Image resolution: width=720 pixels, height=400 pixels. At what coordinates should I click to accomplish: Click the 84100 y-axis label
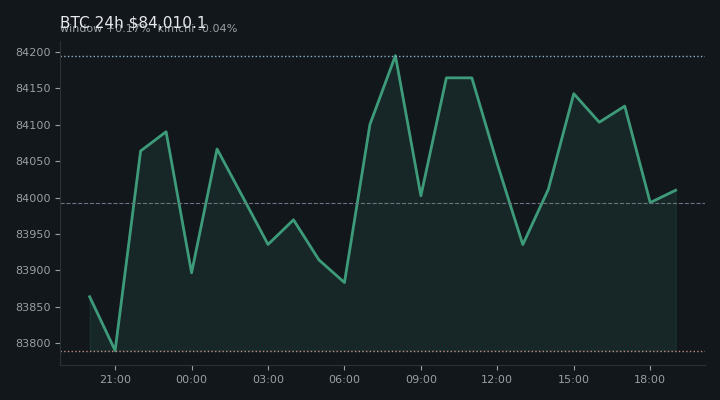(33, 125)
